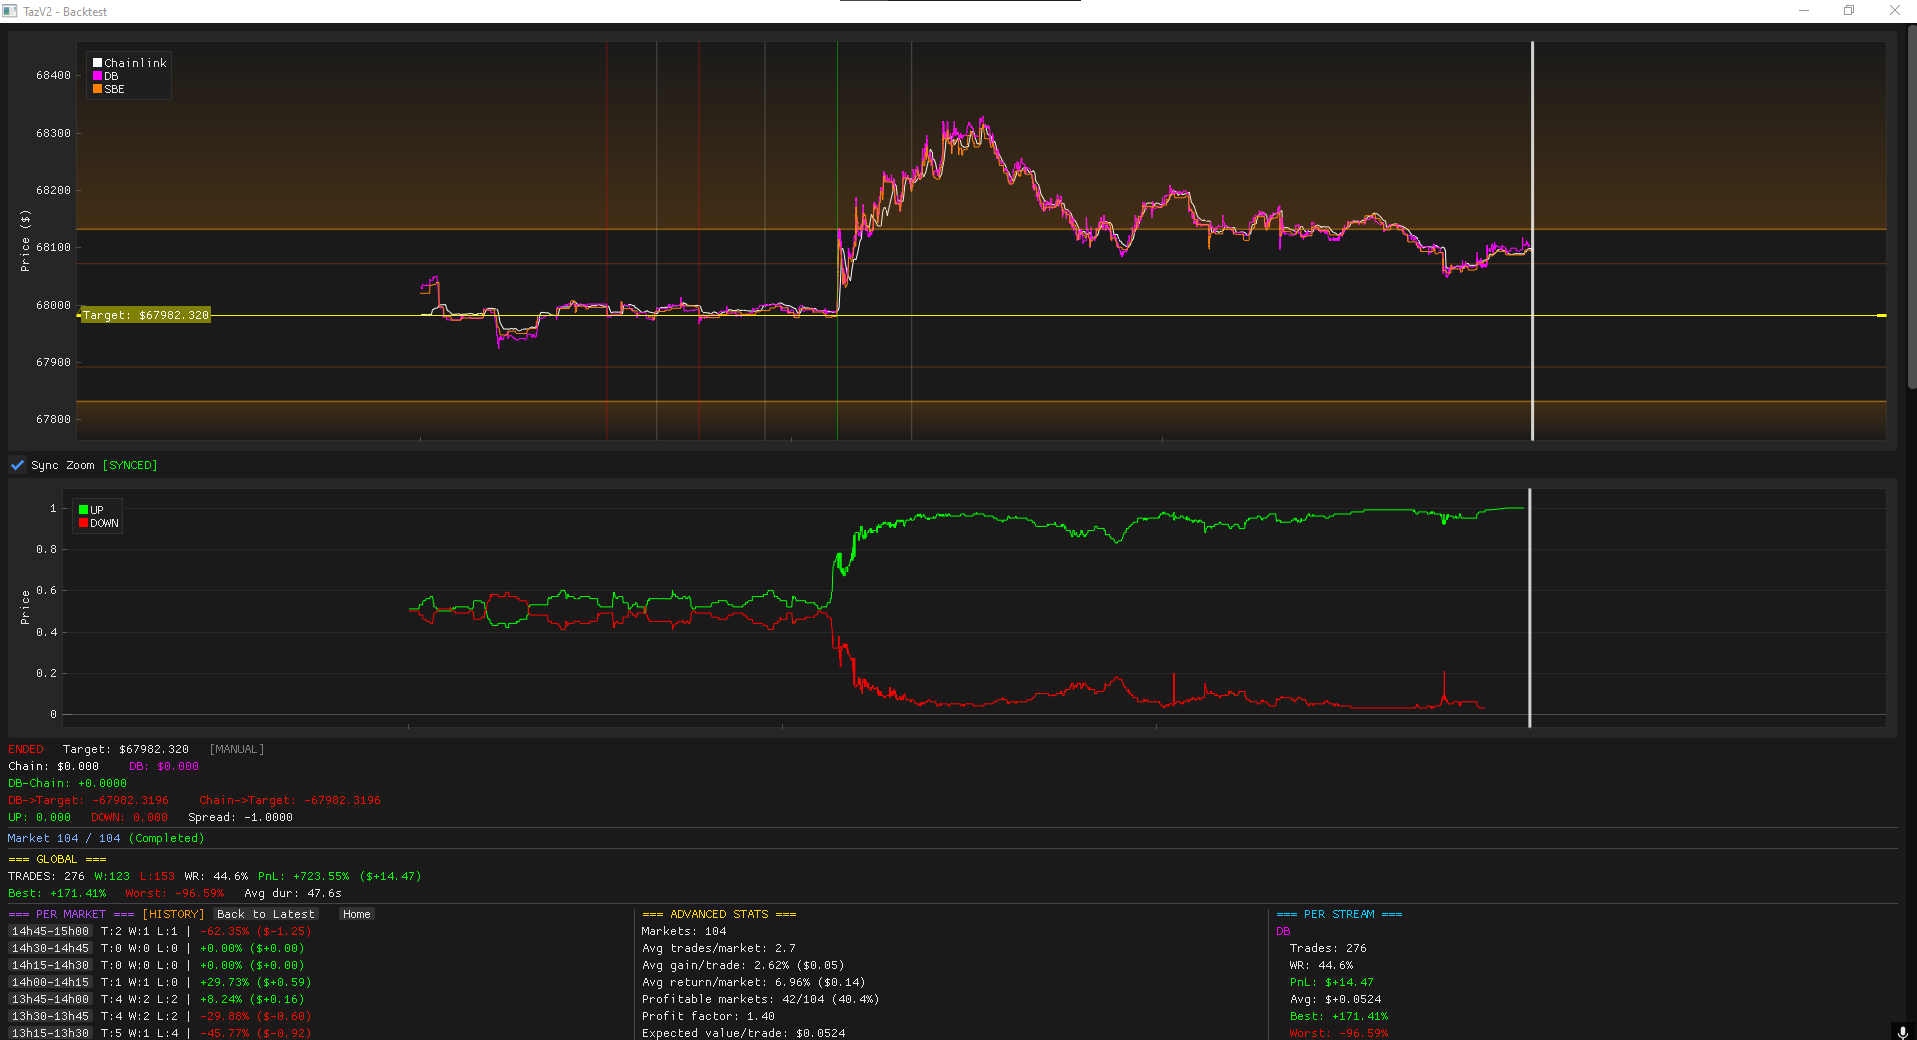1917x1040 pixels.
Task: Uncheck the Sync Zoom checkbox
Action: (x=17, y=464)
